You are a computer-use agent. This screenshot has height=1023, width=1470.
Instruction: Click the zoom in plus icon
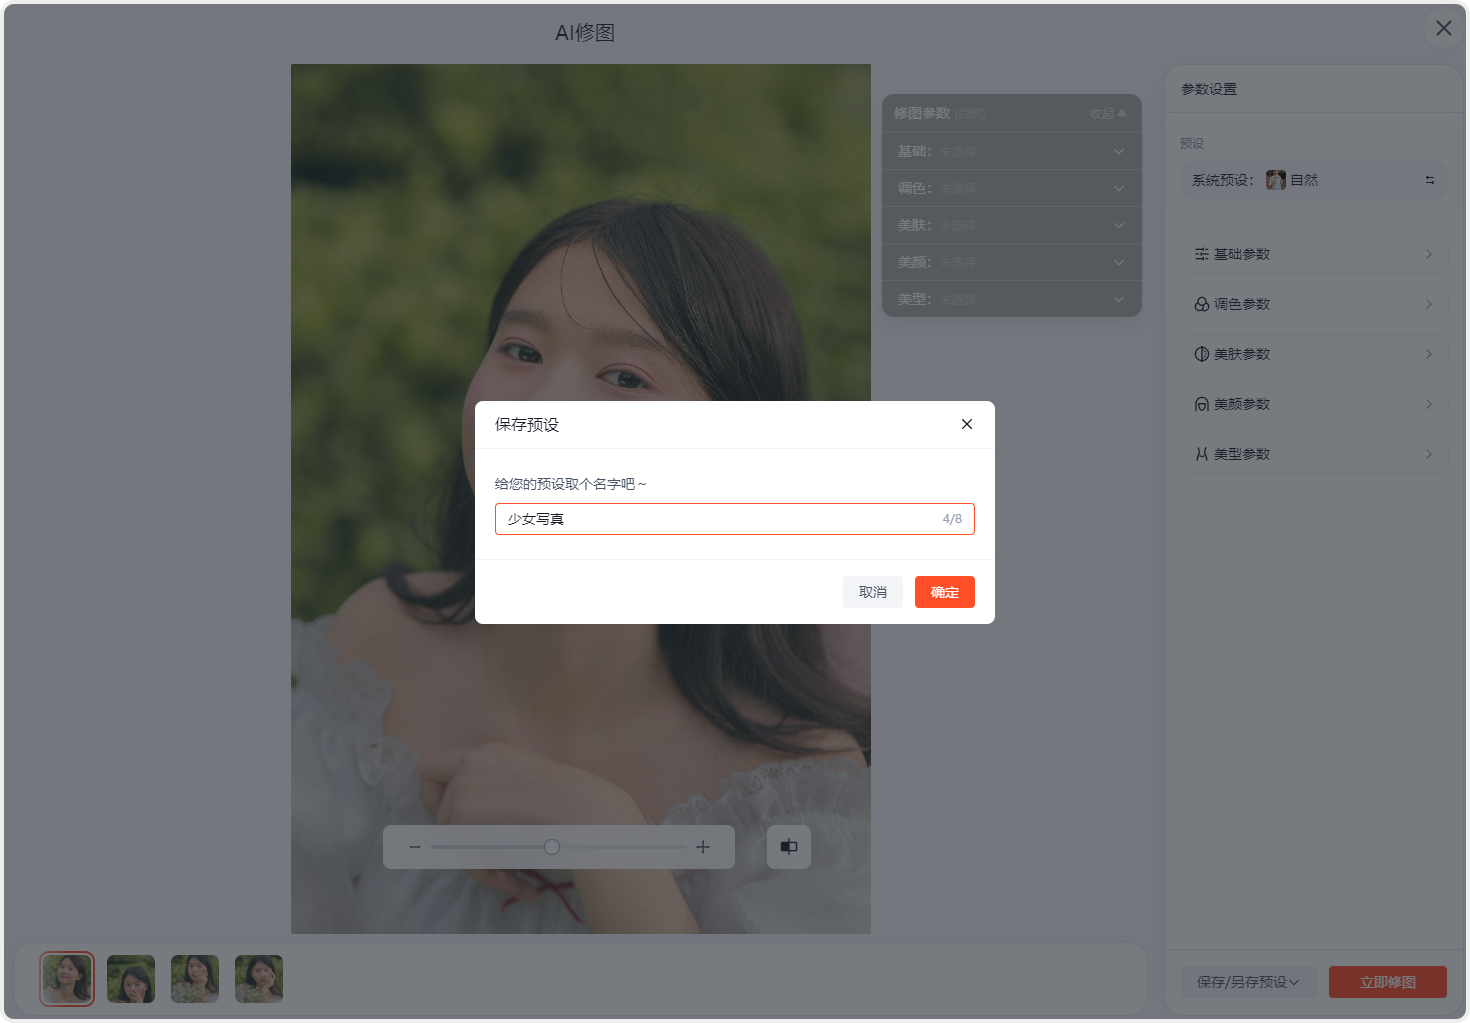(x=703, y=847)
